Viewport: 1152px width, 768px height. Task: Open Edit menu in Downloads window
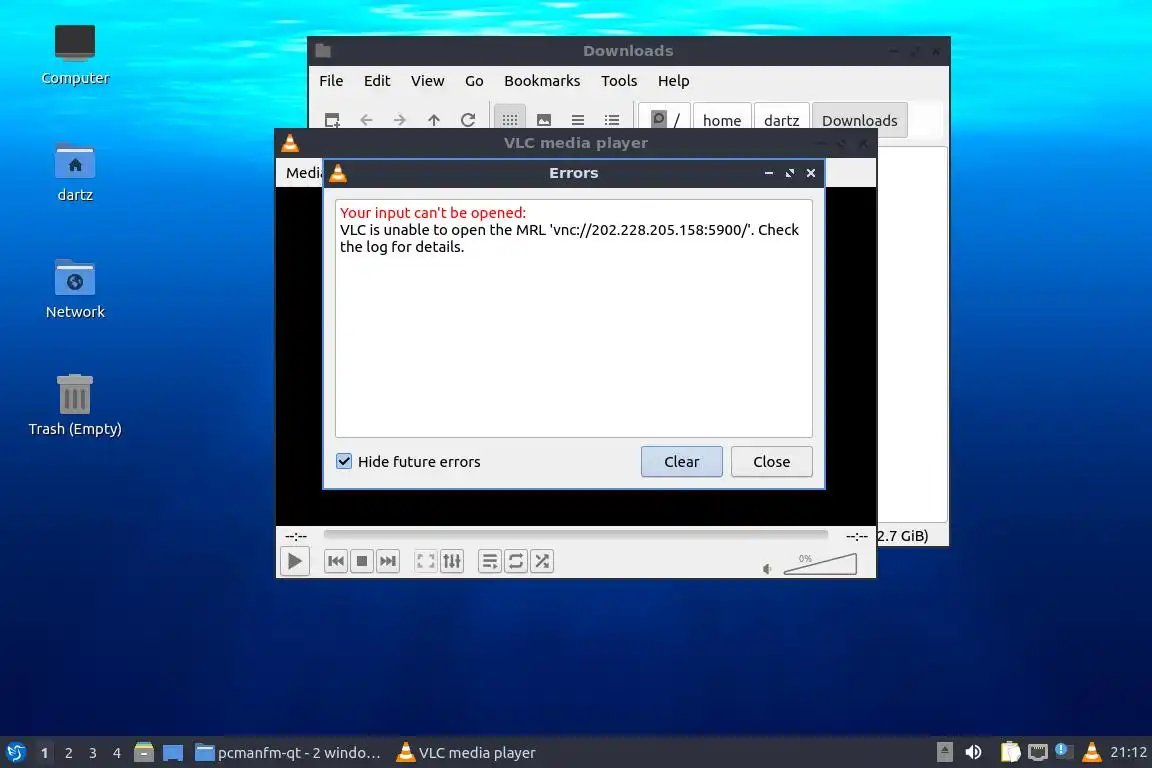[x=377, y=81]
